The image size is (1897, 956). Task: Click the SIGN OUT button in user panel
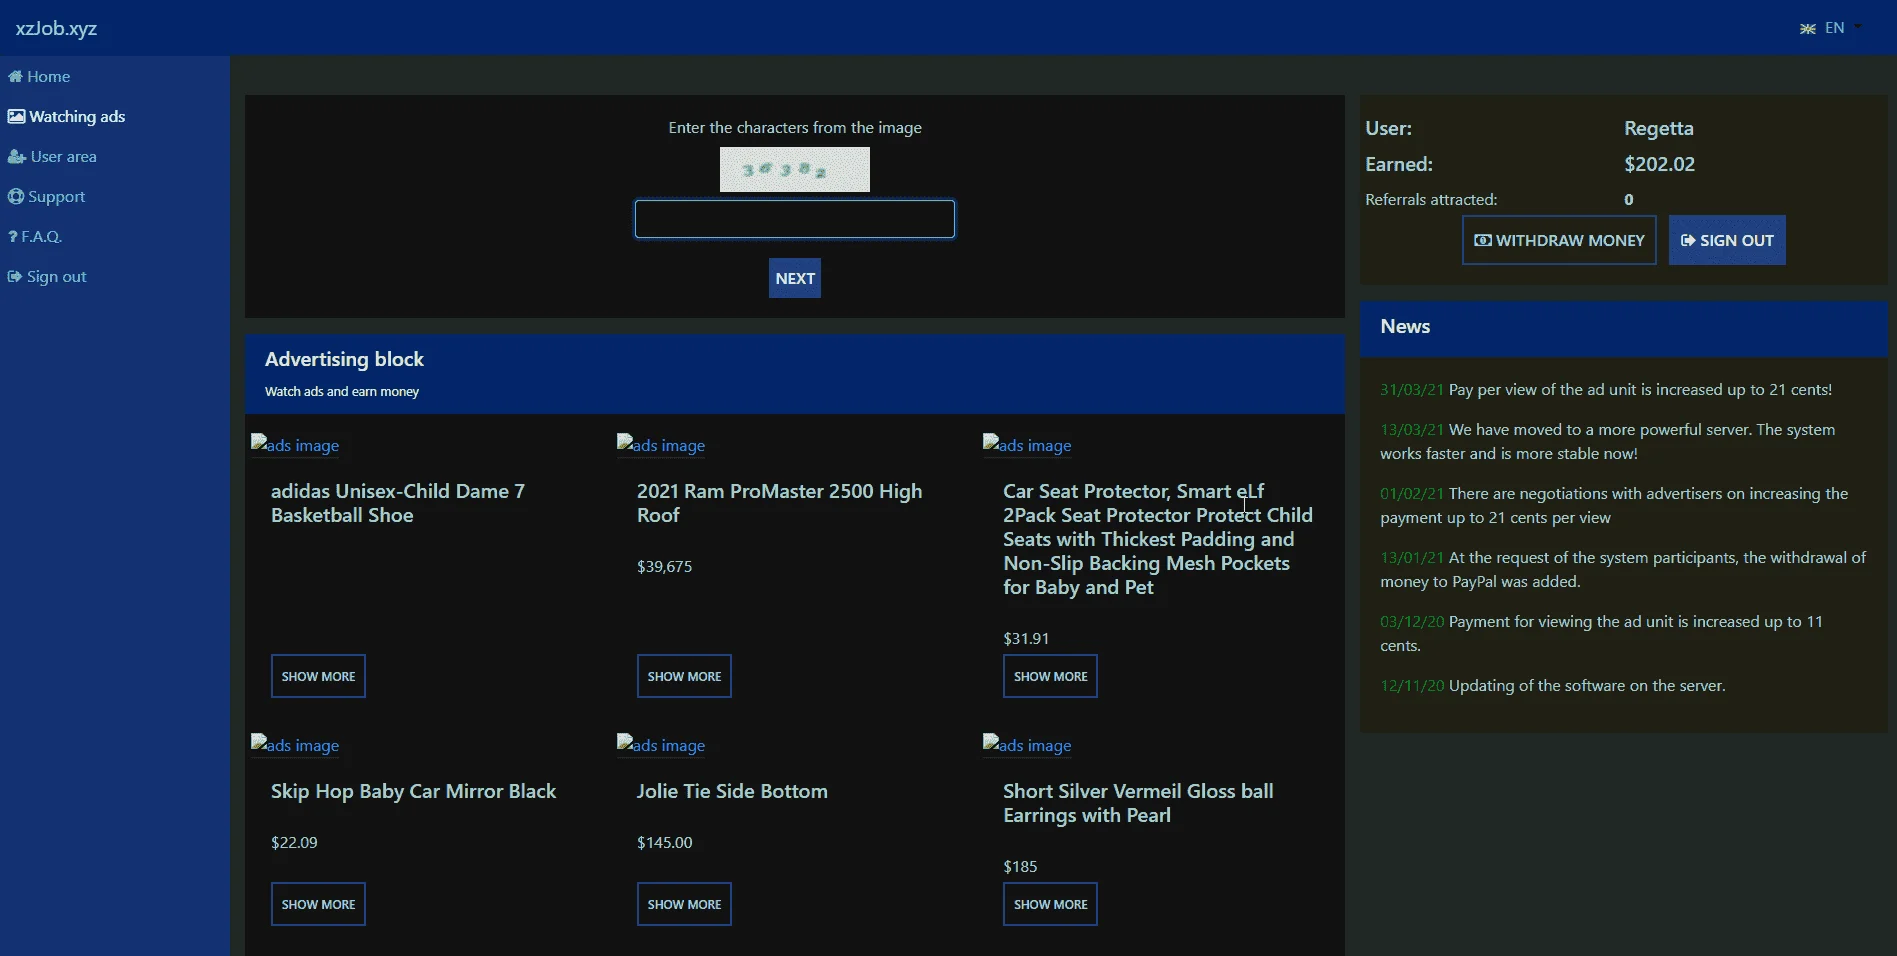[1727, 241]
